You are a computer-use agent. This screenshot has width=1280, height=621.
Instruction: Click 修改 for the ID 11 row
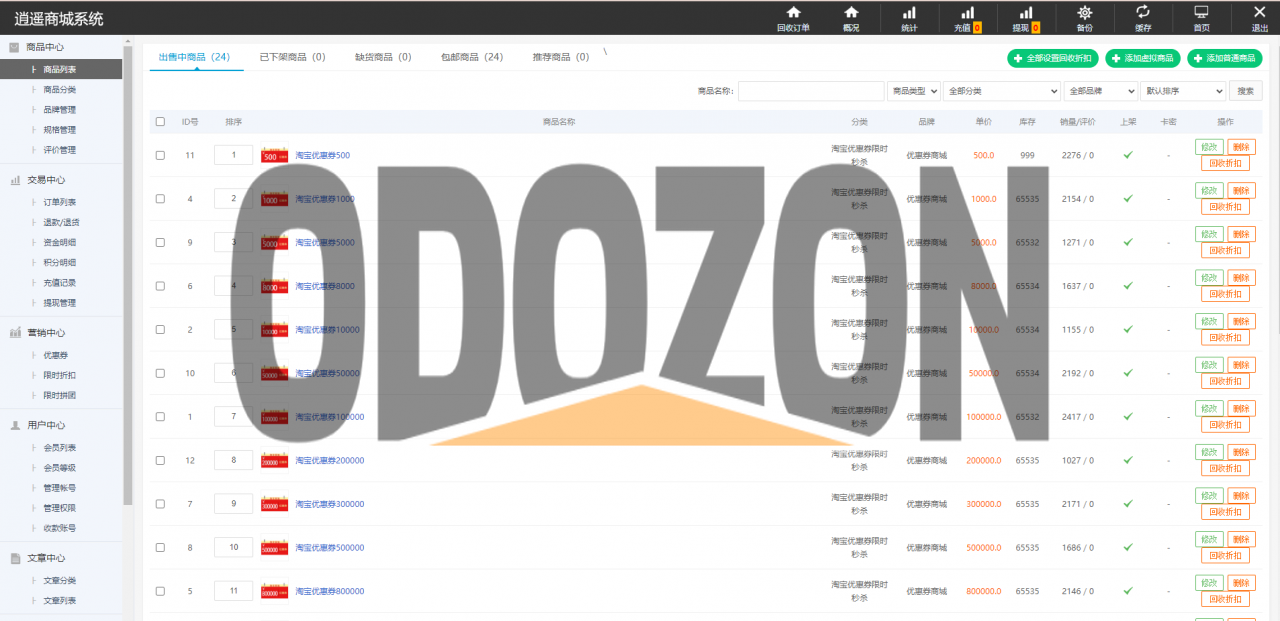click(x=1209, y=147)
